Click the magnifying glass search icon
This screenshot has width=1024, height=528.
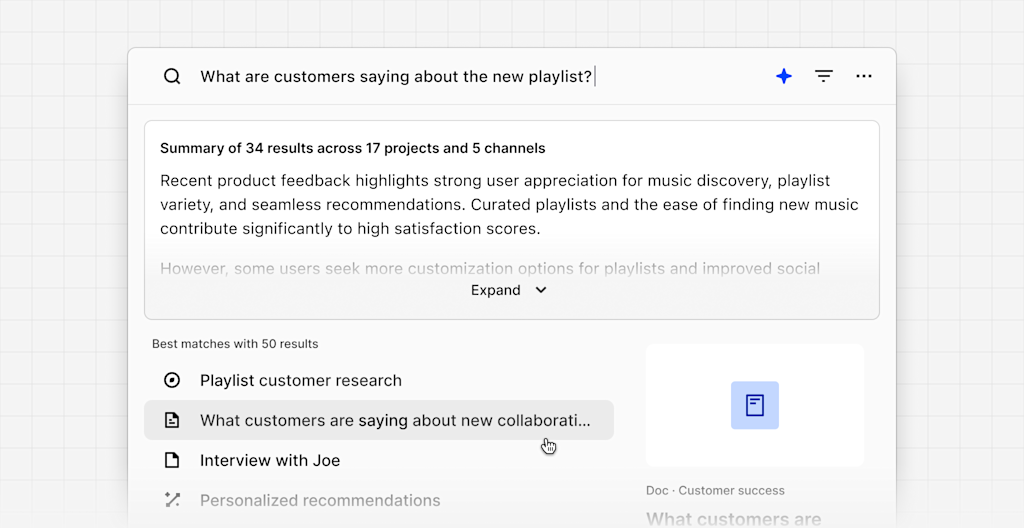pyautogui.click(x=172, y=76)
